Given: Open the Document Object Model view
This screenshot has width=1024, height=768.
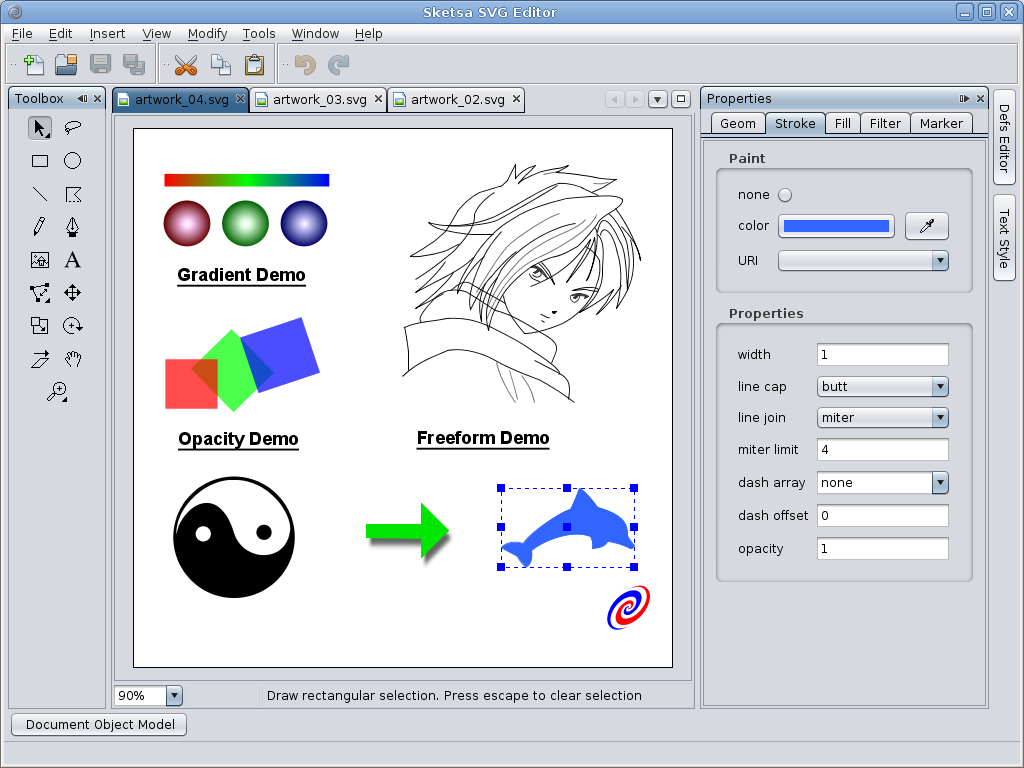Looking at the screenshot, I should click(x=98, y=724).
